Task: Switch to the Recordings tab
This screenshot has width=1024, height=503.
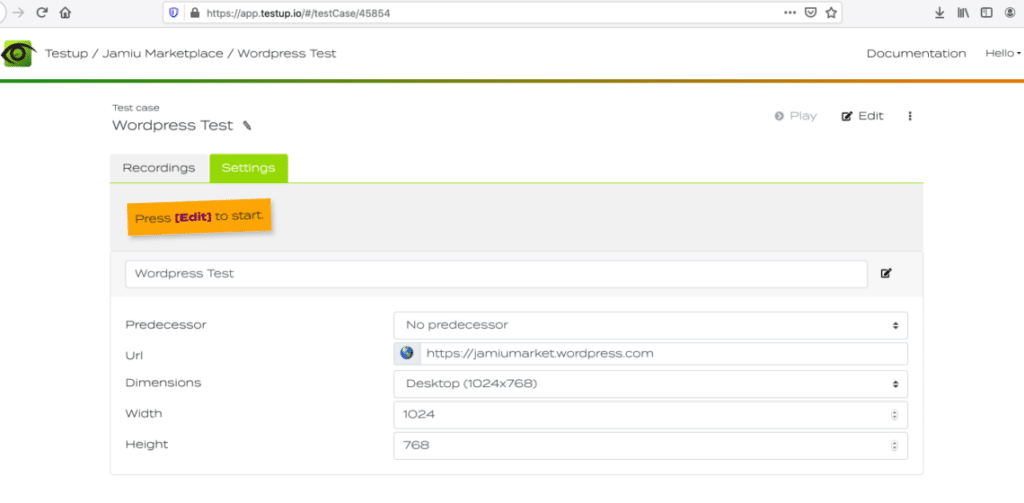Action: click(x=159, y=168)
